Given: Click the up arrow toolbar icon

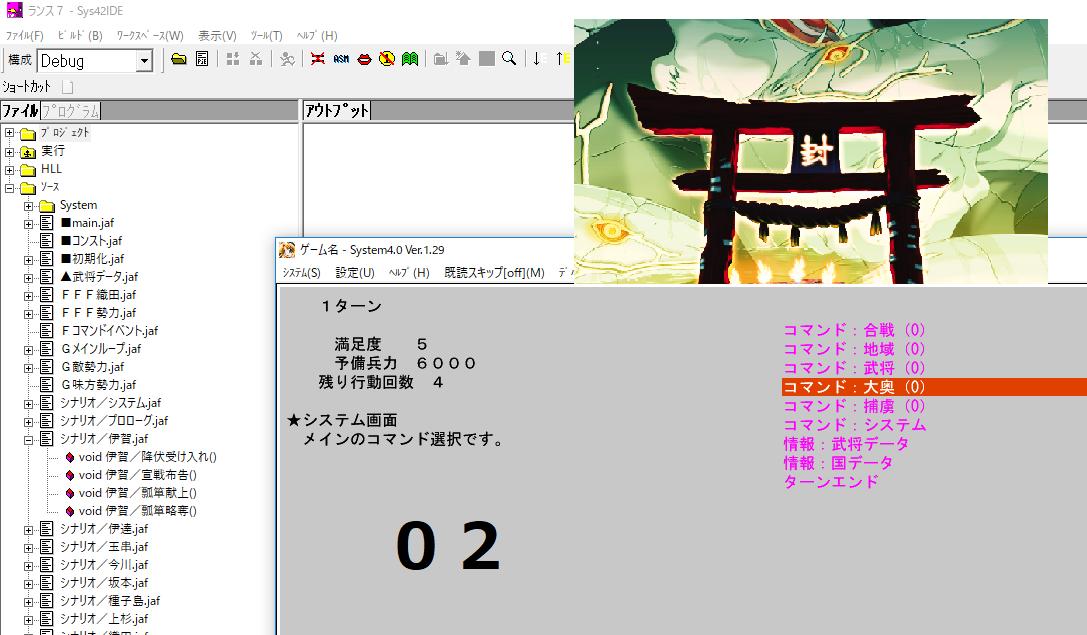Looking at the screenshot, I should [562, 59].
